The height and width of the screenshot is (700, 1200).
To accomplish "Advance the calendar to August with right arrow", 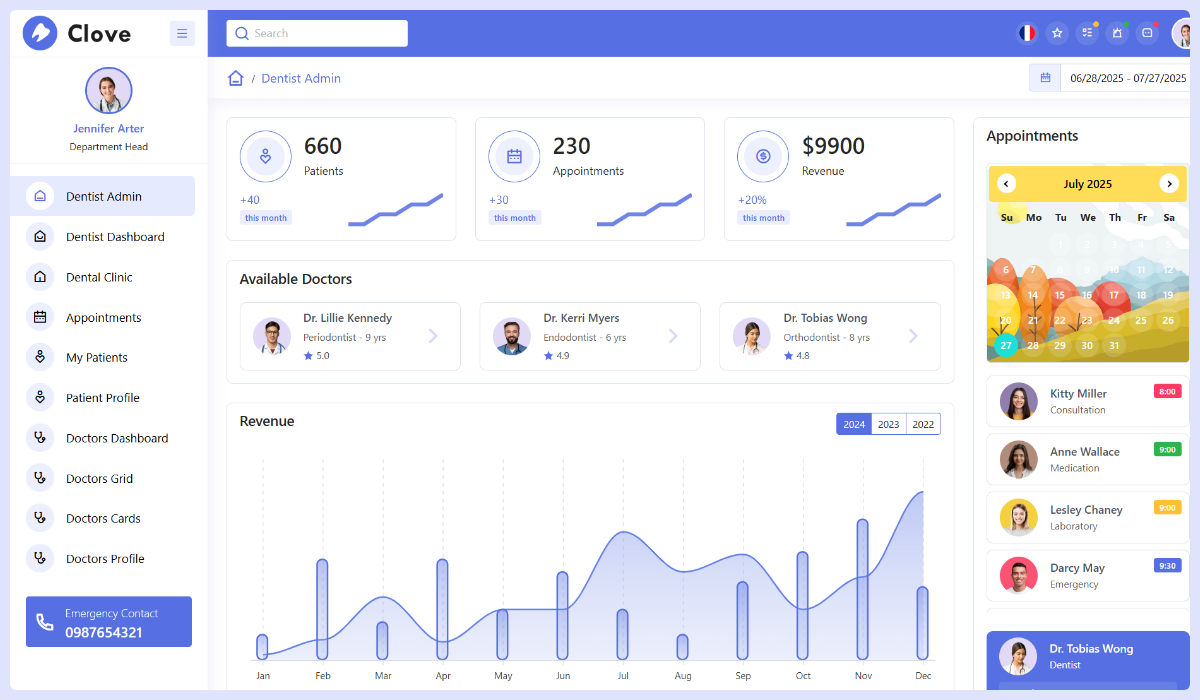I will tap(1169, 184).
